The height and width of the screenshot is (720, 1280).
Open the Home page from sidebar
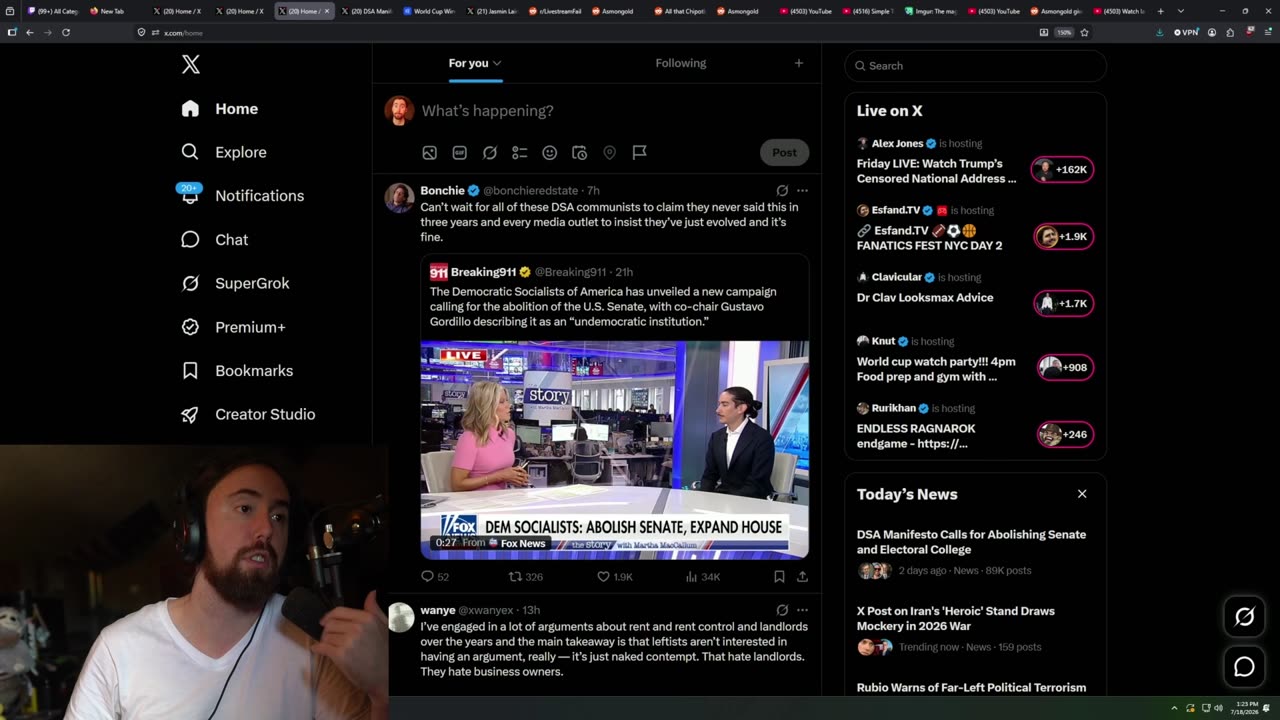[x=219, y=109]
